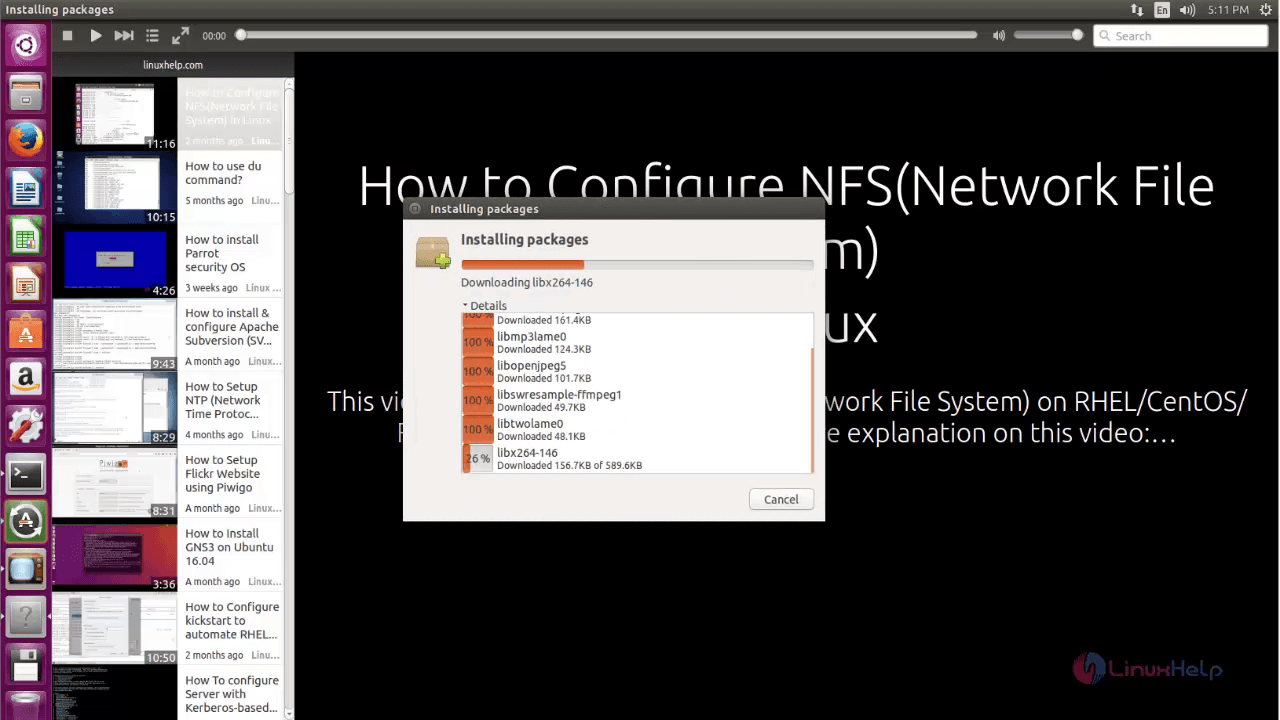The height and width of the screenshot is (720, 1280).
Task: Open the Terminal from launcher
Action: click(x=26, y=475)
